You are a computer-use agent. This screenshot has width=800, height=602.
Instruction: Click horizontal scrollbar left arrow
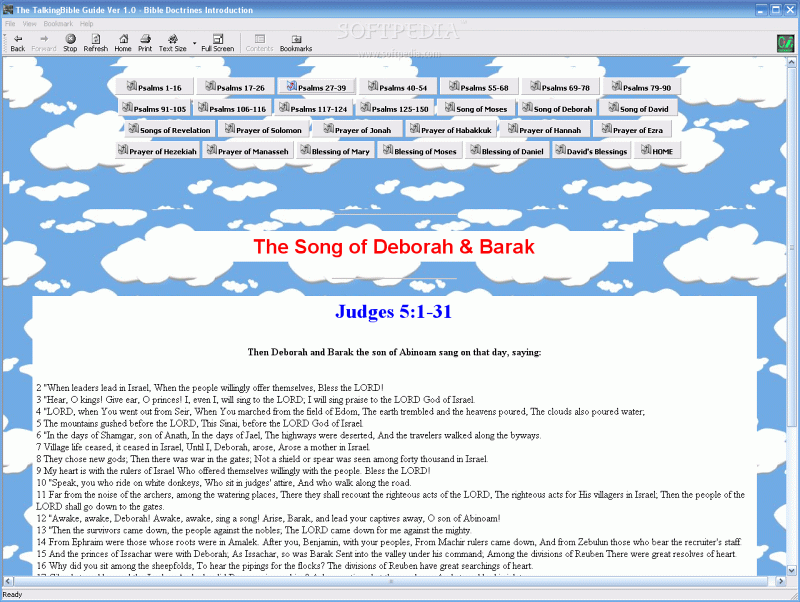pos(8,581)
